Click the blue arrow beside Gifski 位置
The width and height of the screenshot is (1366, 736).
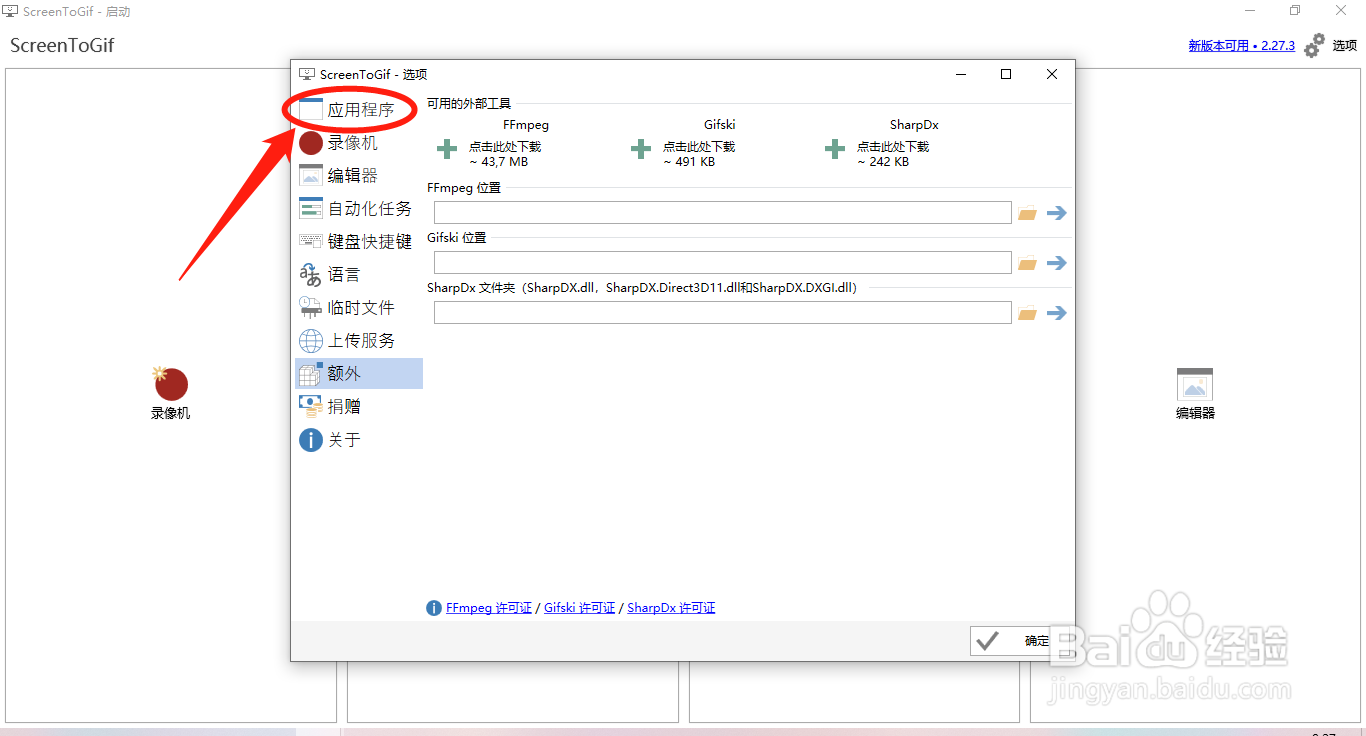1057,263
